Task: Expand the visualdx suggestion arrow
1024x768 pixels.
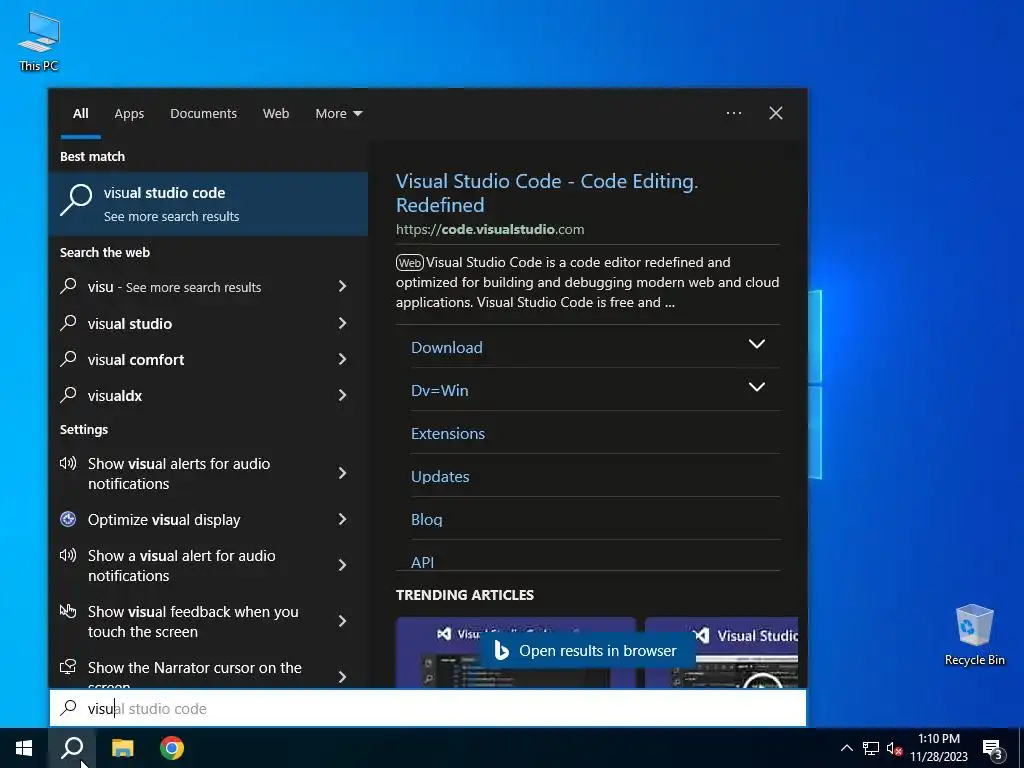Action: click(x=342, y=394)
